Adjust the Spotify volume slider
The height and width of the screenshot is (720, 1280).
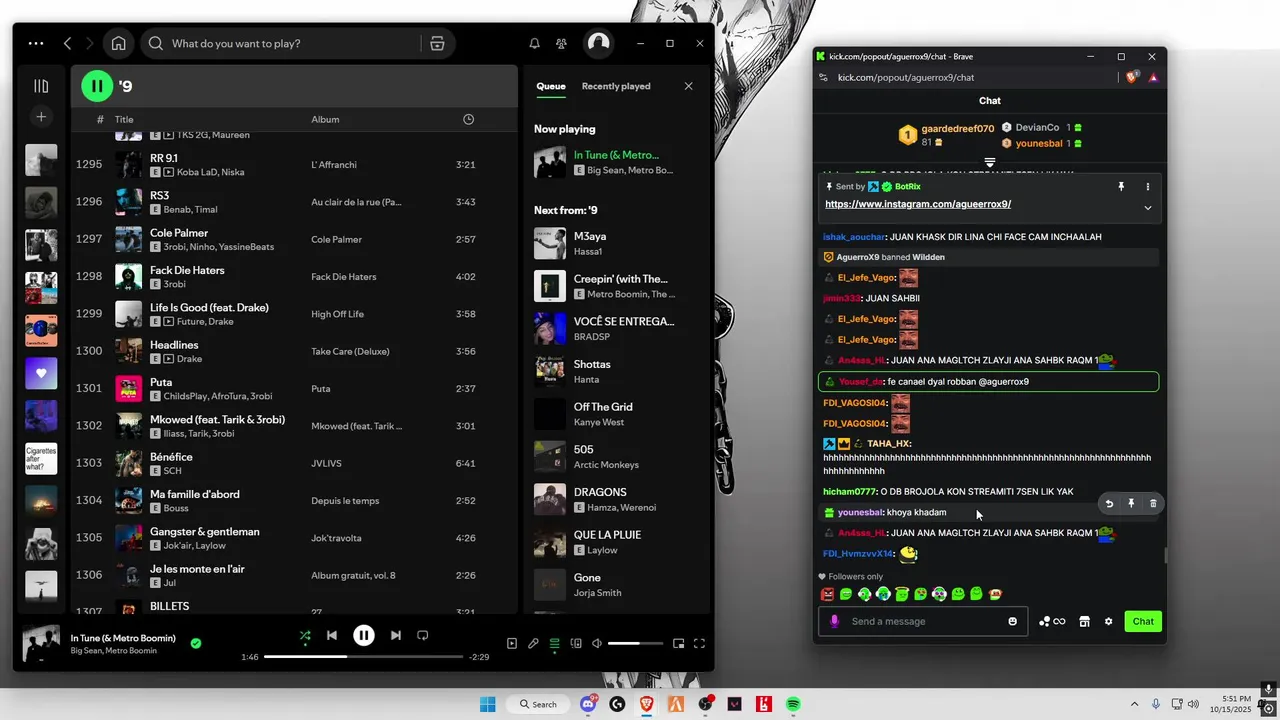[635, 644]
